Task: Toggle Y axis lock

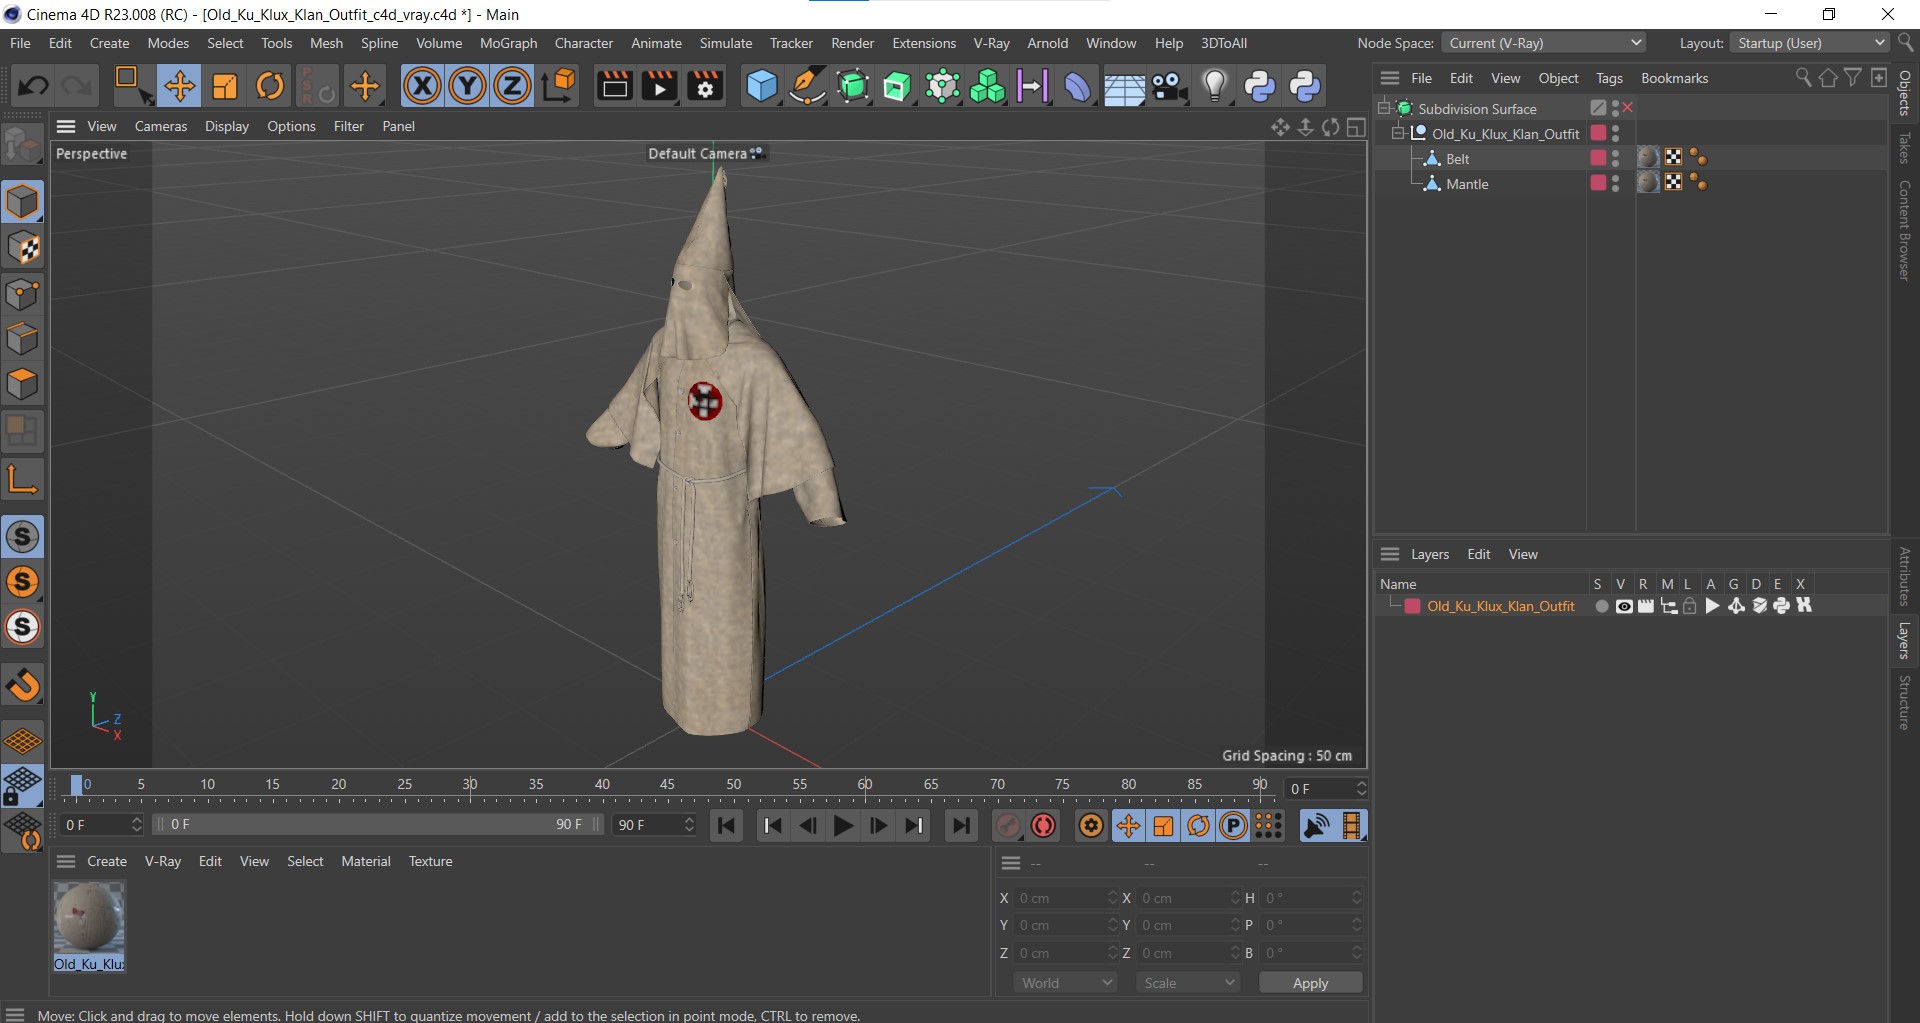Action: coord(467,86)
